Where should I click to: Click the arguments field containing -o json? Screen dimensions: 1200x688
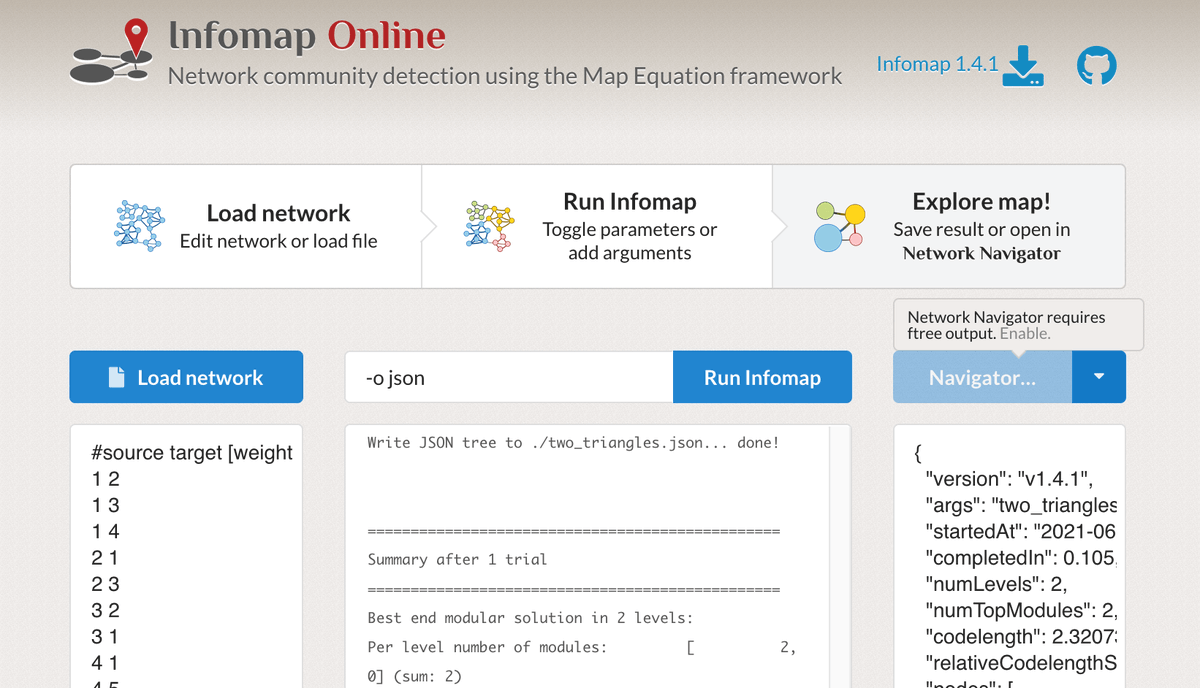[509, 377]
